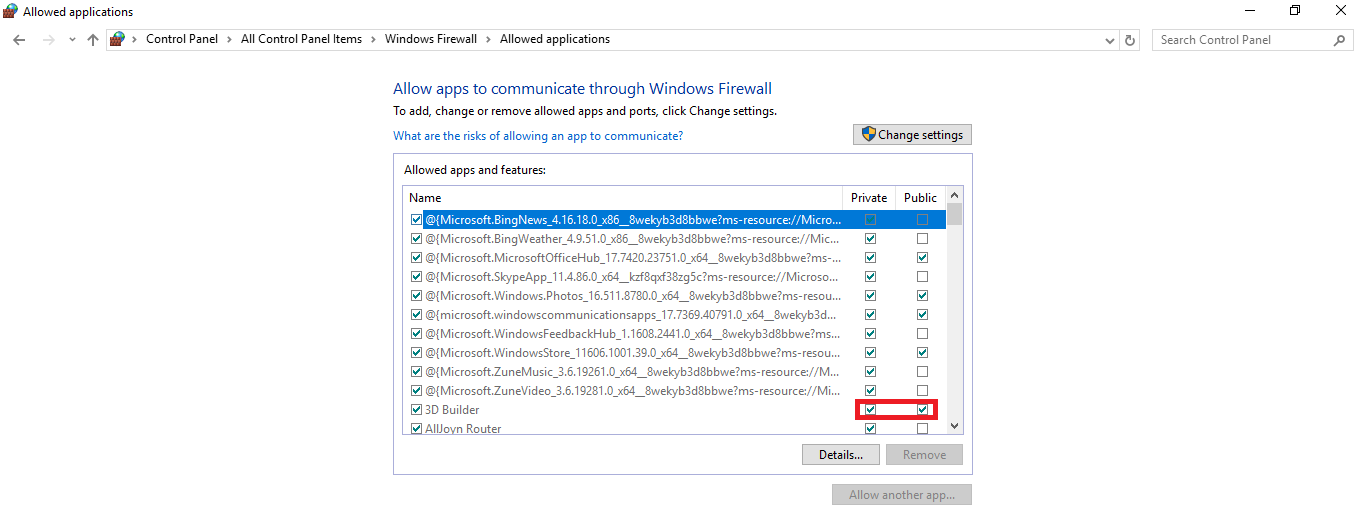
Task: Select the Microsoft.ZuneMusic row
Action: (x=675, y=372)
